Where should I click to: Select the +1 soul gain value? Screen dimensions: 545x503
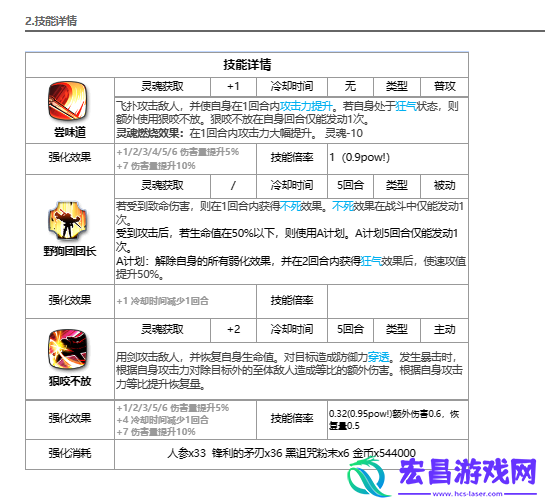tap(233, 86)
